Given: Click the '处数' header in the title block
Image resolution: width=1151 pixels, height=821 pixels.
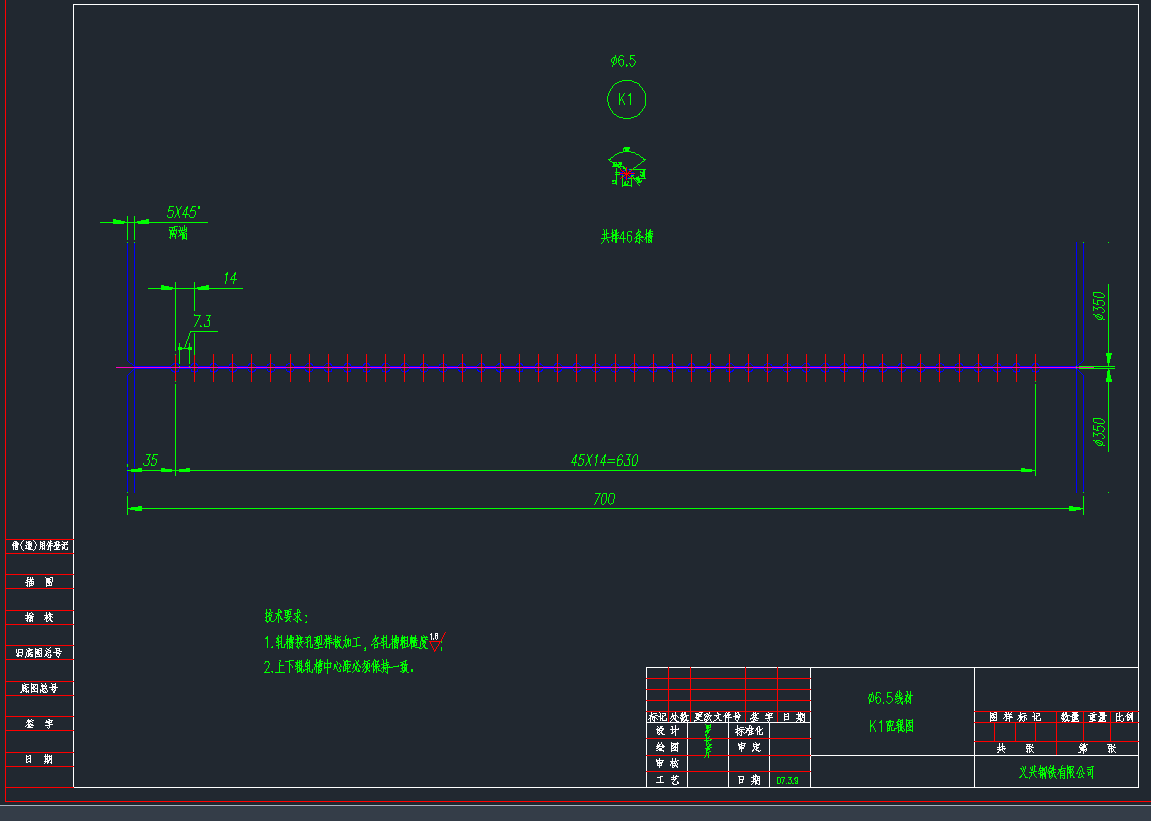Looking at the screenshot, I should pyautogui.click(x=679, y=717).
